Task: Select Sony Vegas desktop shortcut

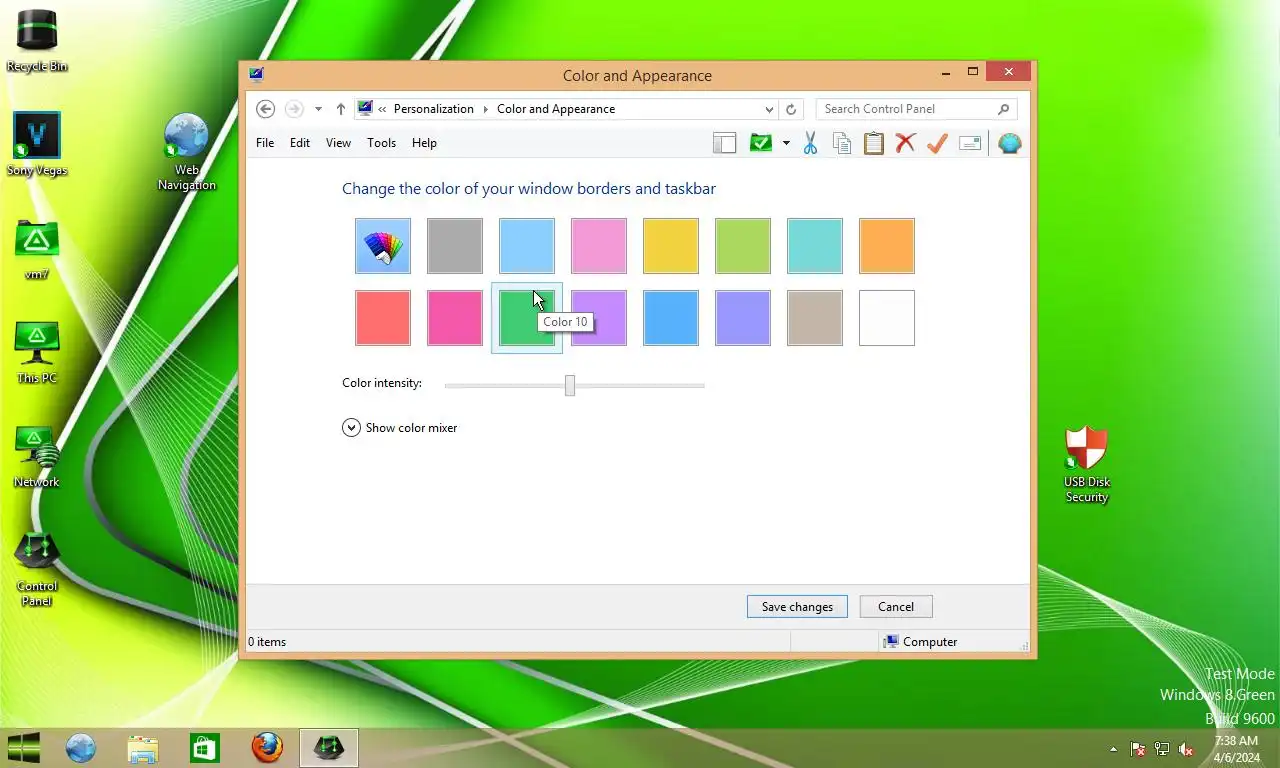Action: 37,144
